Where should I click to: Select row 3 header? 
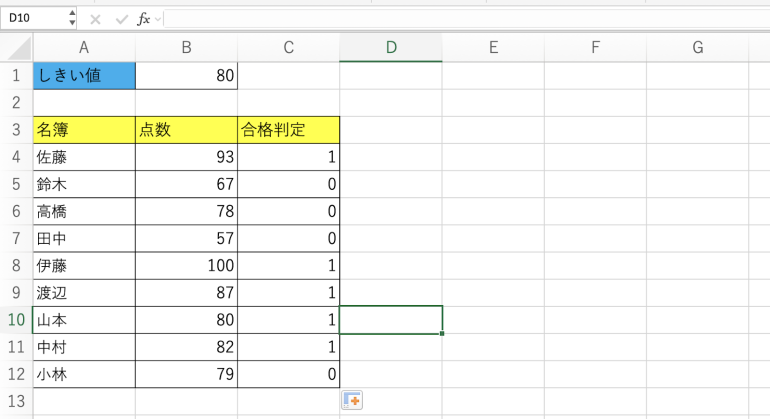[x=16, y=130]
